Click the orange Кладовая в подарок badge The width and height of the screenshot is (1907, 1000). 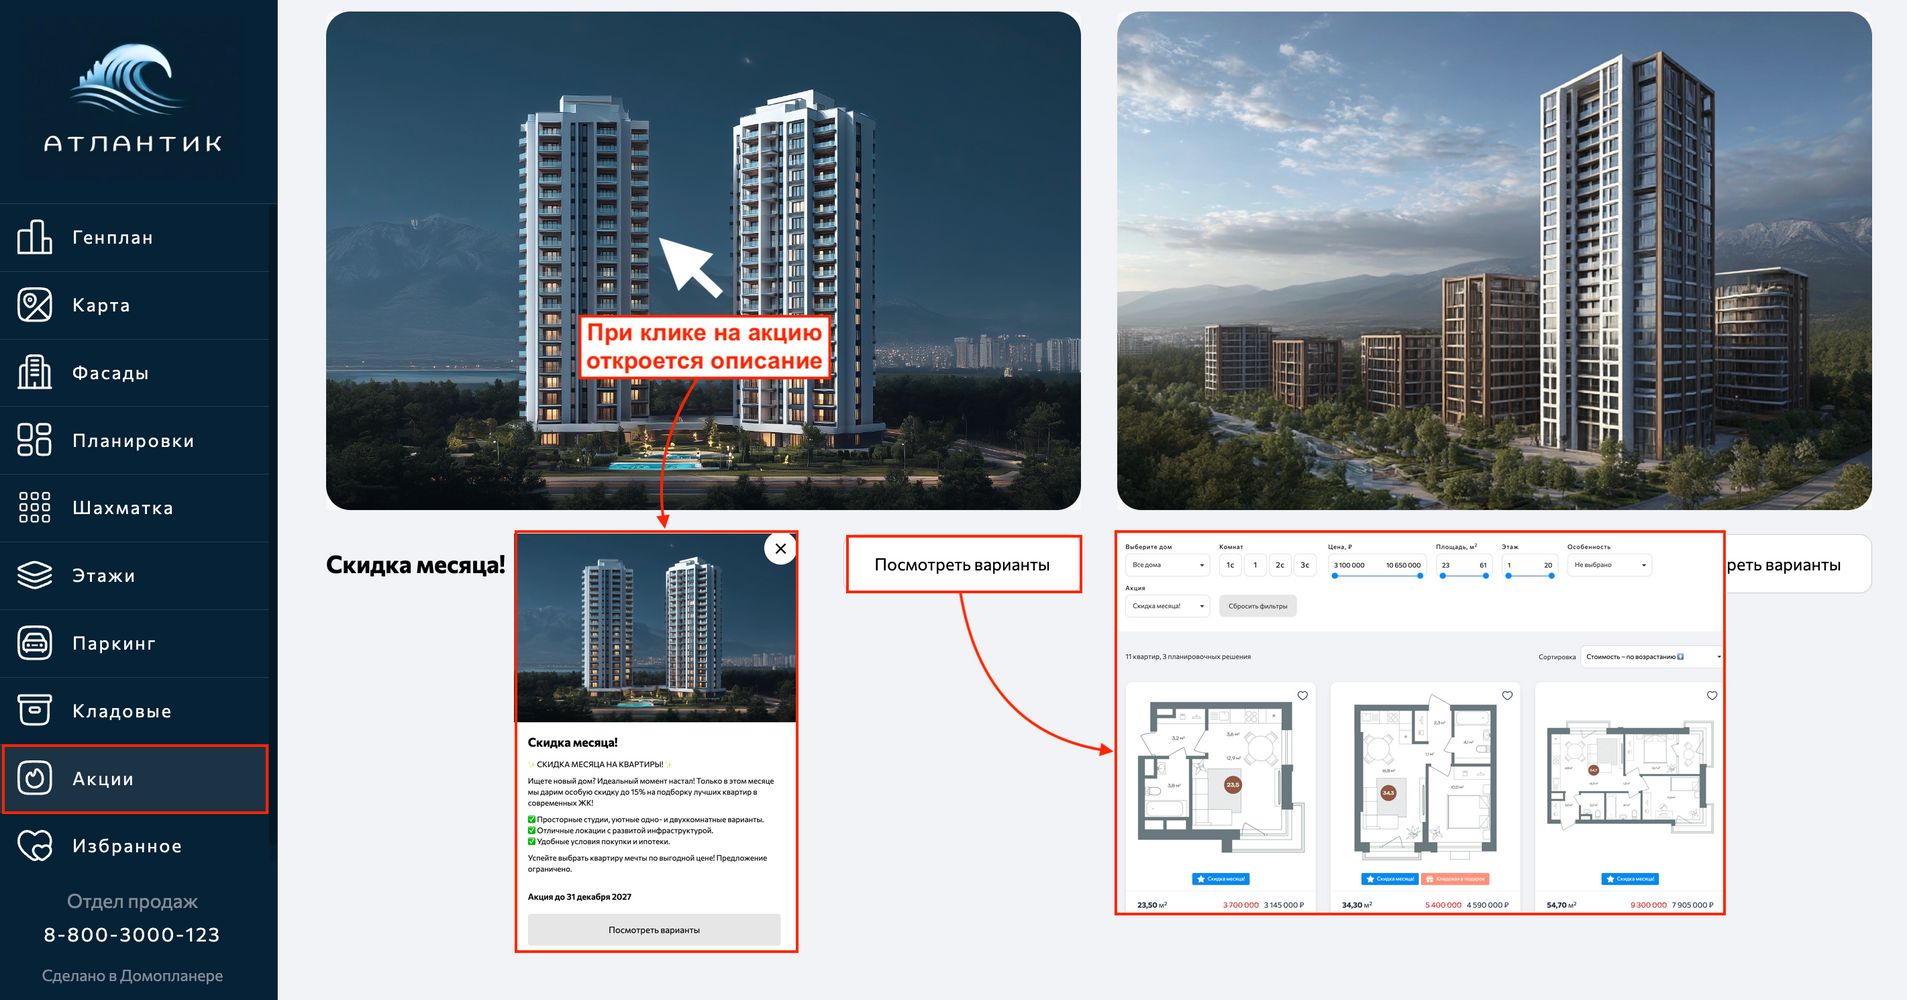coord(1456,879)
